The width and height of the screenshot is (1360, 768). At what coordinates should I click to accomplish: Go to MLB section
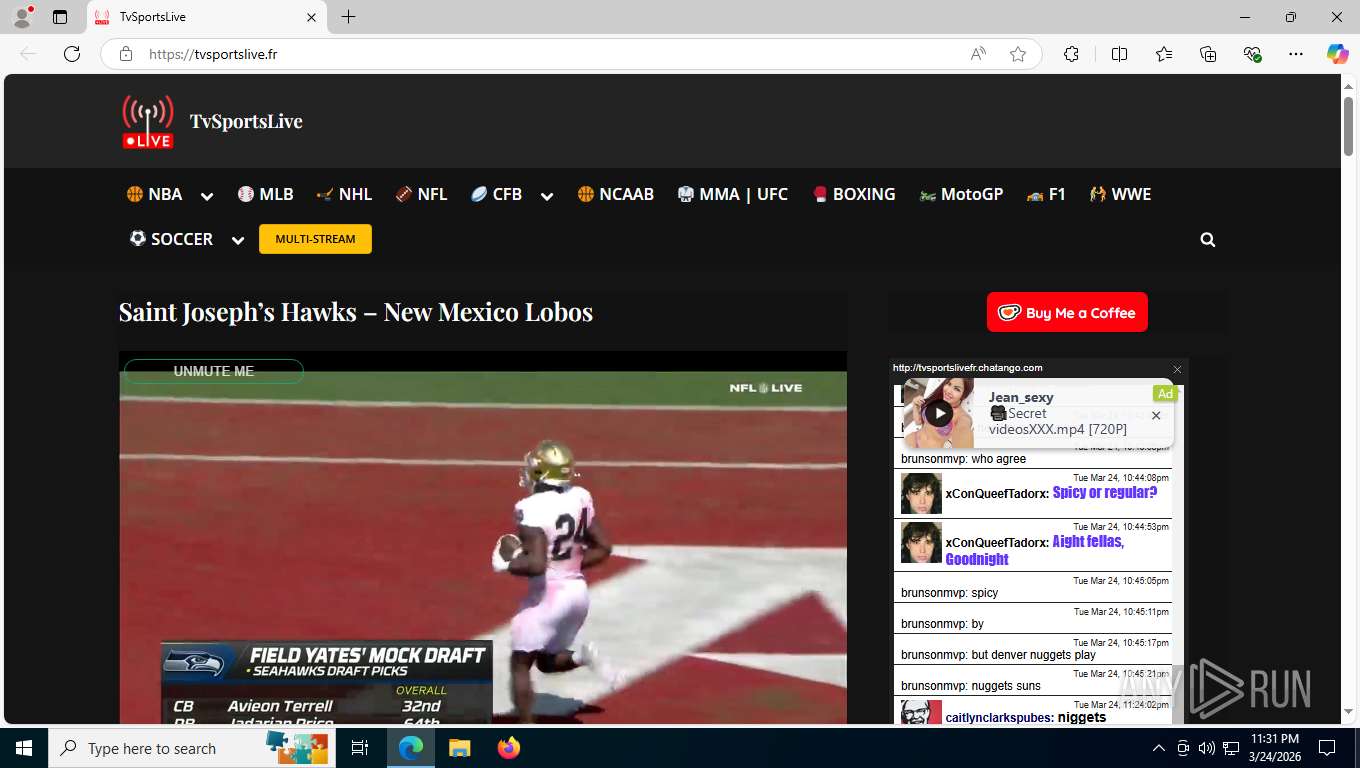(x=265, y=194)
